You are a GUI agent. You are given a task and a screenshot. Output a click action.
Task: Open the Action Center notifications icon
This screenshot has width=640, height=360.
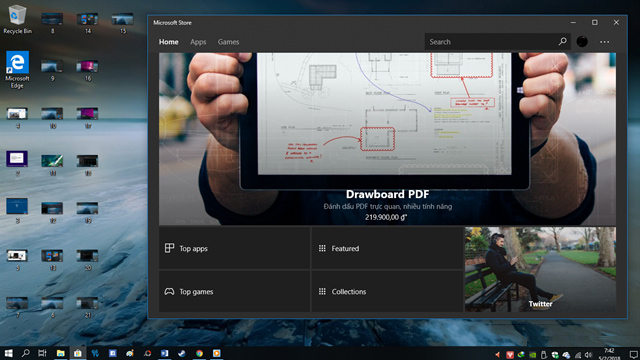click(x=633, y=355)
